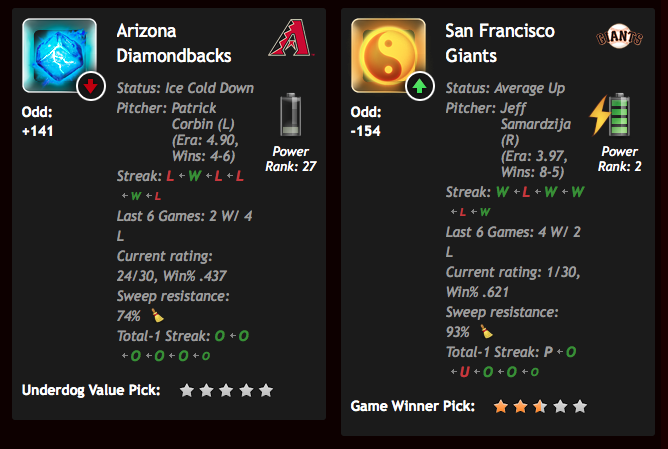668x449 pixels.
Task: Click the Giants -154 odd value
Action: pyautogui.click(x=366, y=131)
